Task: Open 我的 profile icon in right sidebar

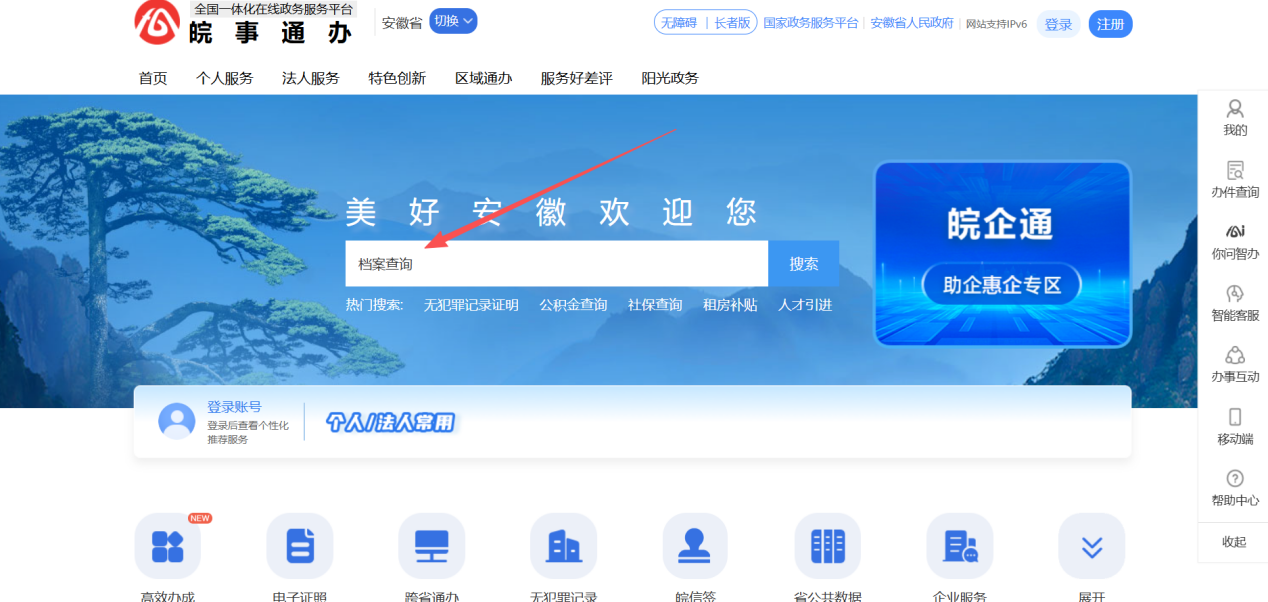Action: point(1235,108)
